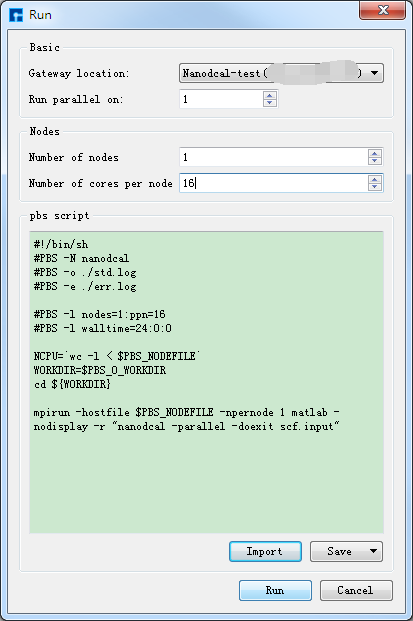The height and width of the screenshot is (621, 413).
Task: Decrease the Number of nodes value
Action: (375, 161)
